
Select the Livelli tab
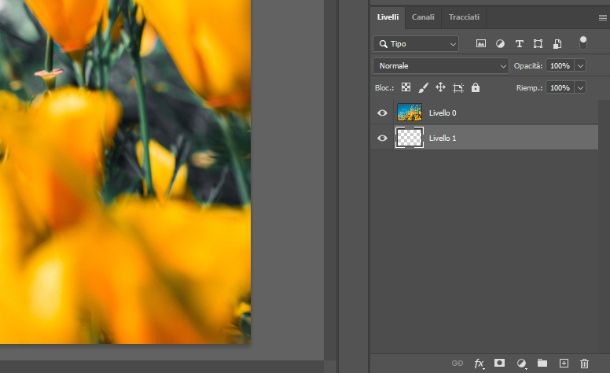[x=387, y=17]
